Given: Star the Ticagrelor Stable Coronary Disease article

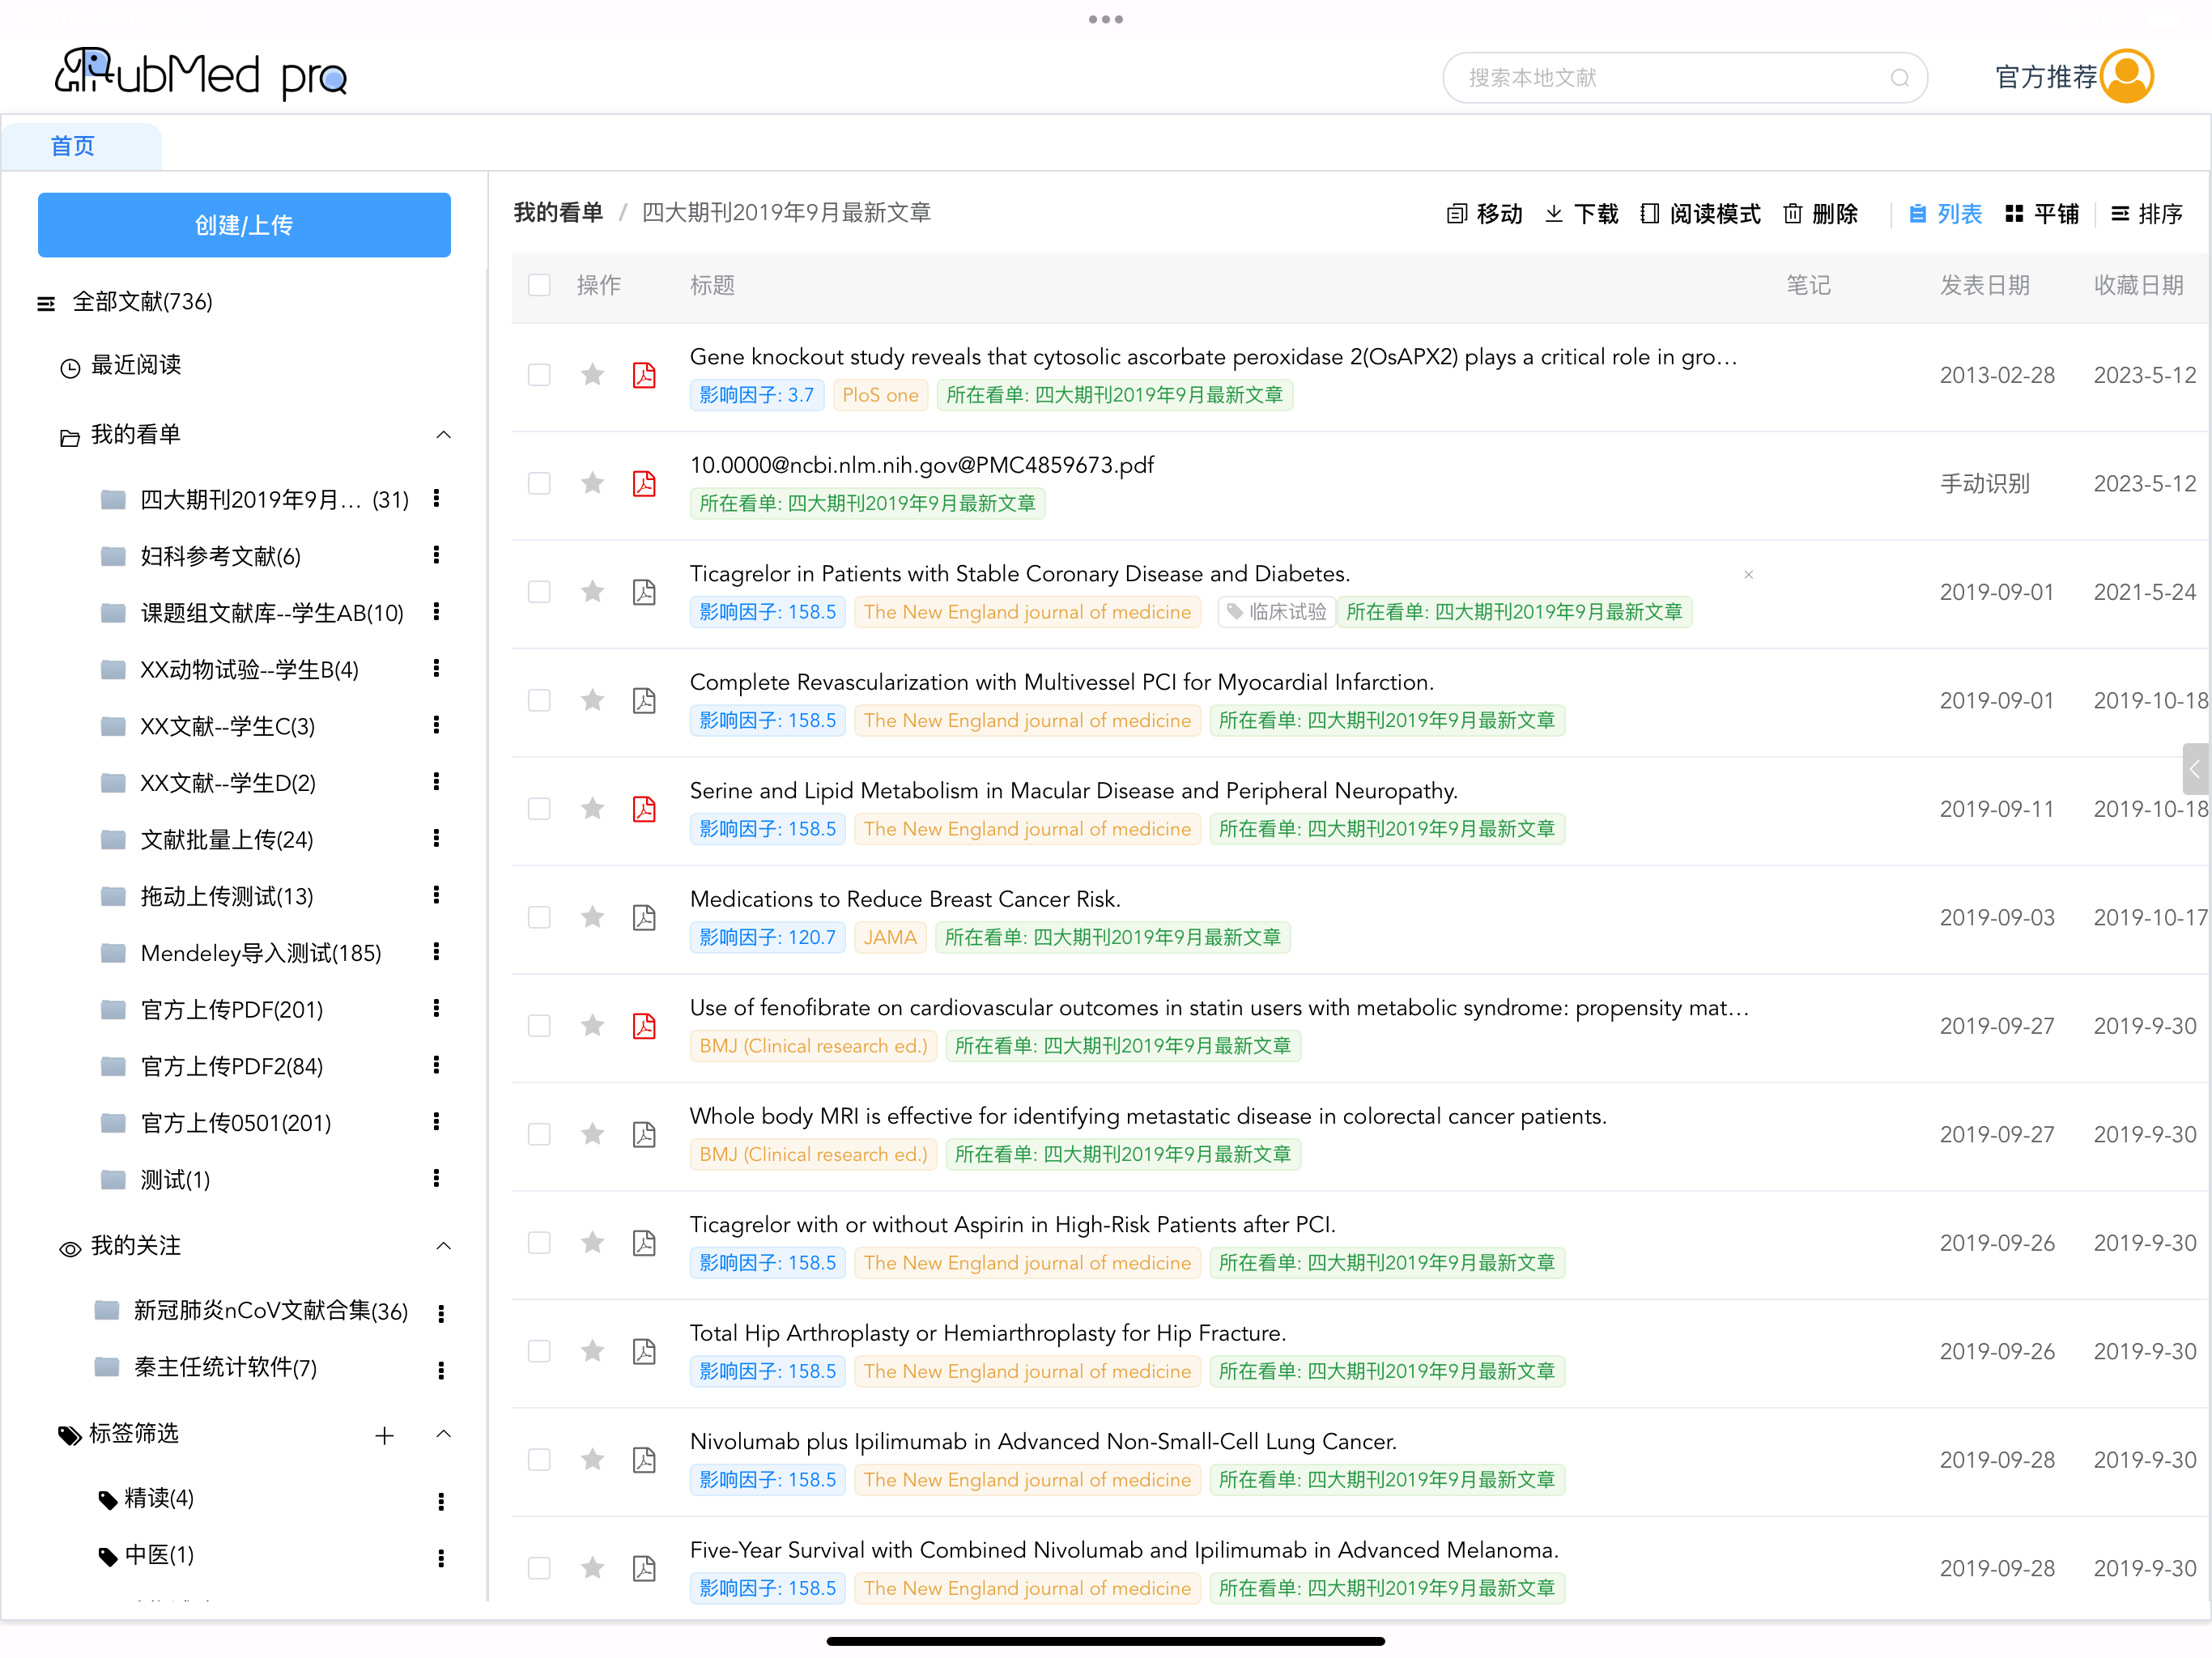Looking at the screenshot, I should 592,592.
